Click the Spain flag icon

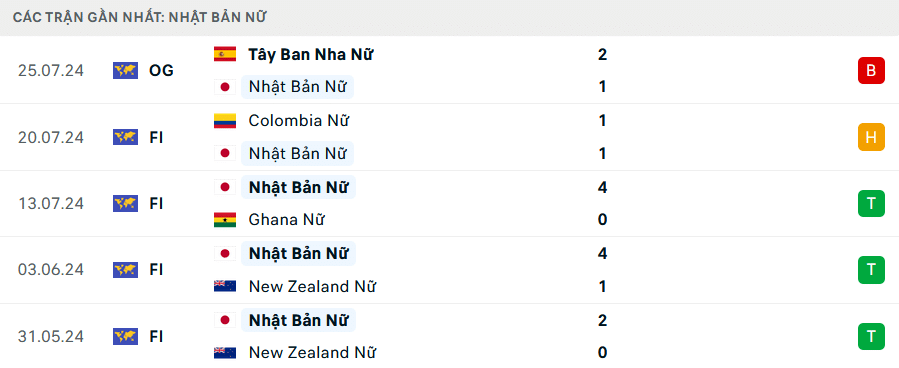[225, 54]
